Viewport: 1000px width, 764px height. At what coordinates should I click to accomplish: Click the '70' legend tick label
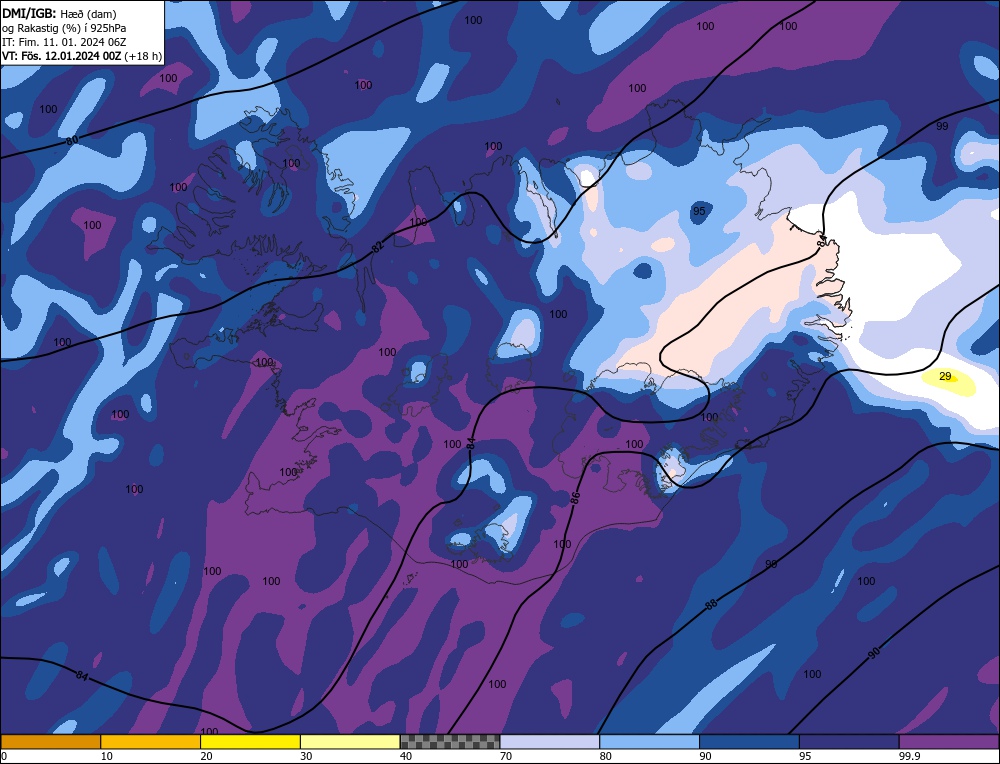(x=506, y=756)
